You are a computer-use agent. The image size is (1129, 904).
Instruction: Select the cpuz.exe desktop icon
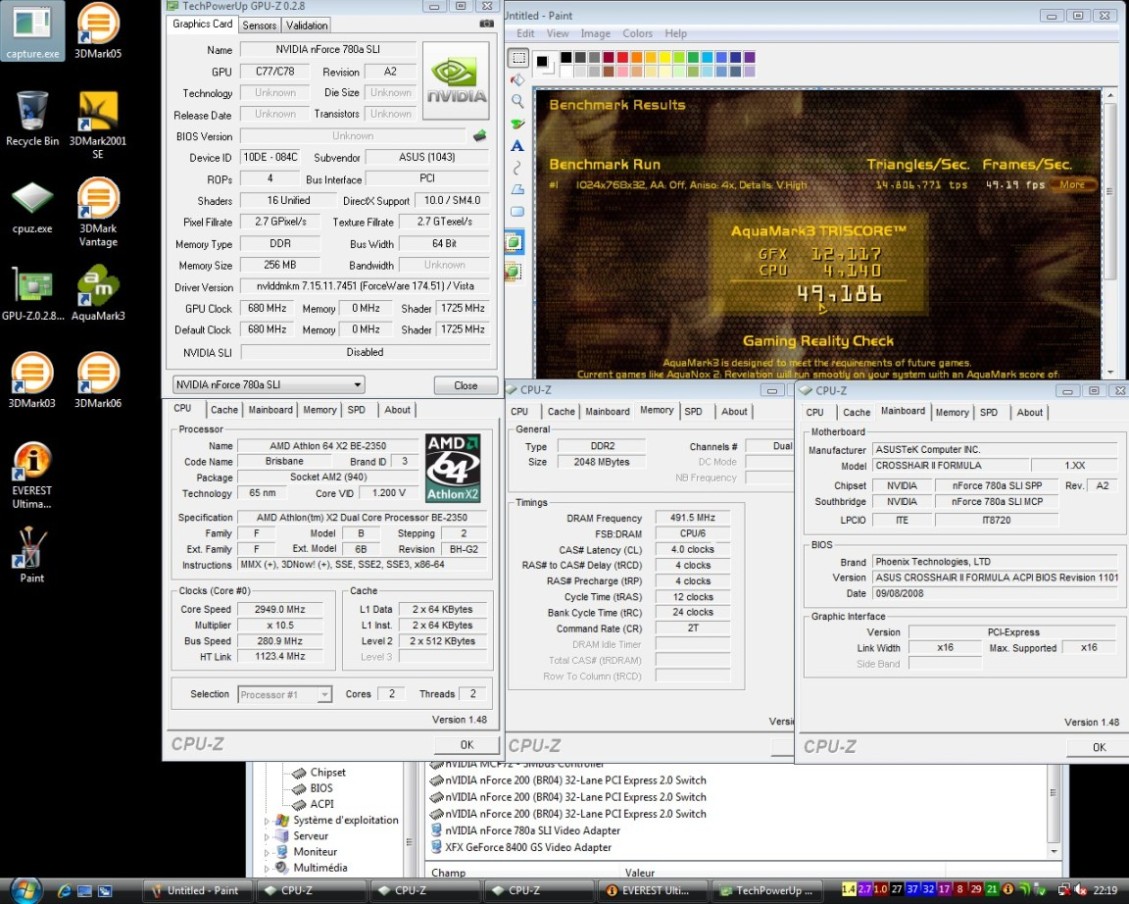click(32, 207)
